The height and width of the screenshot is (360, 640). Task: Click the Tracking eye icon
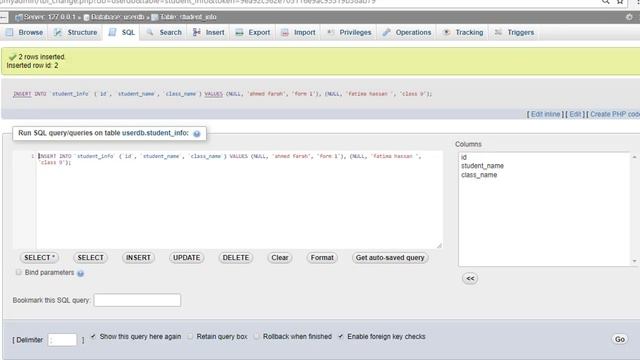(x=447, y=32)
